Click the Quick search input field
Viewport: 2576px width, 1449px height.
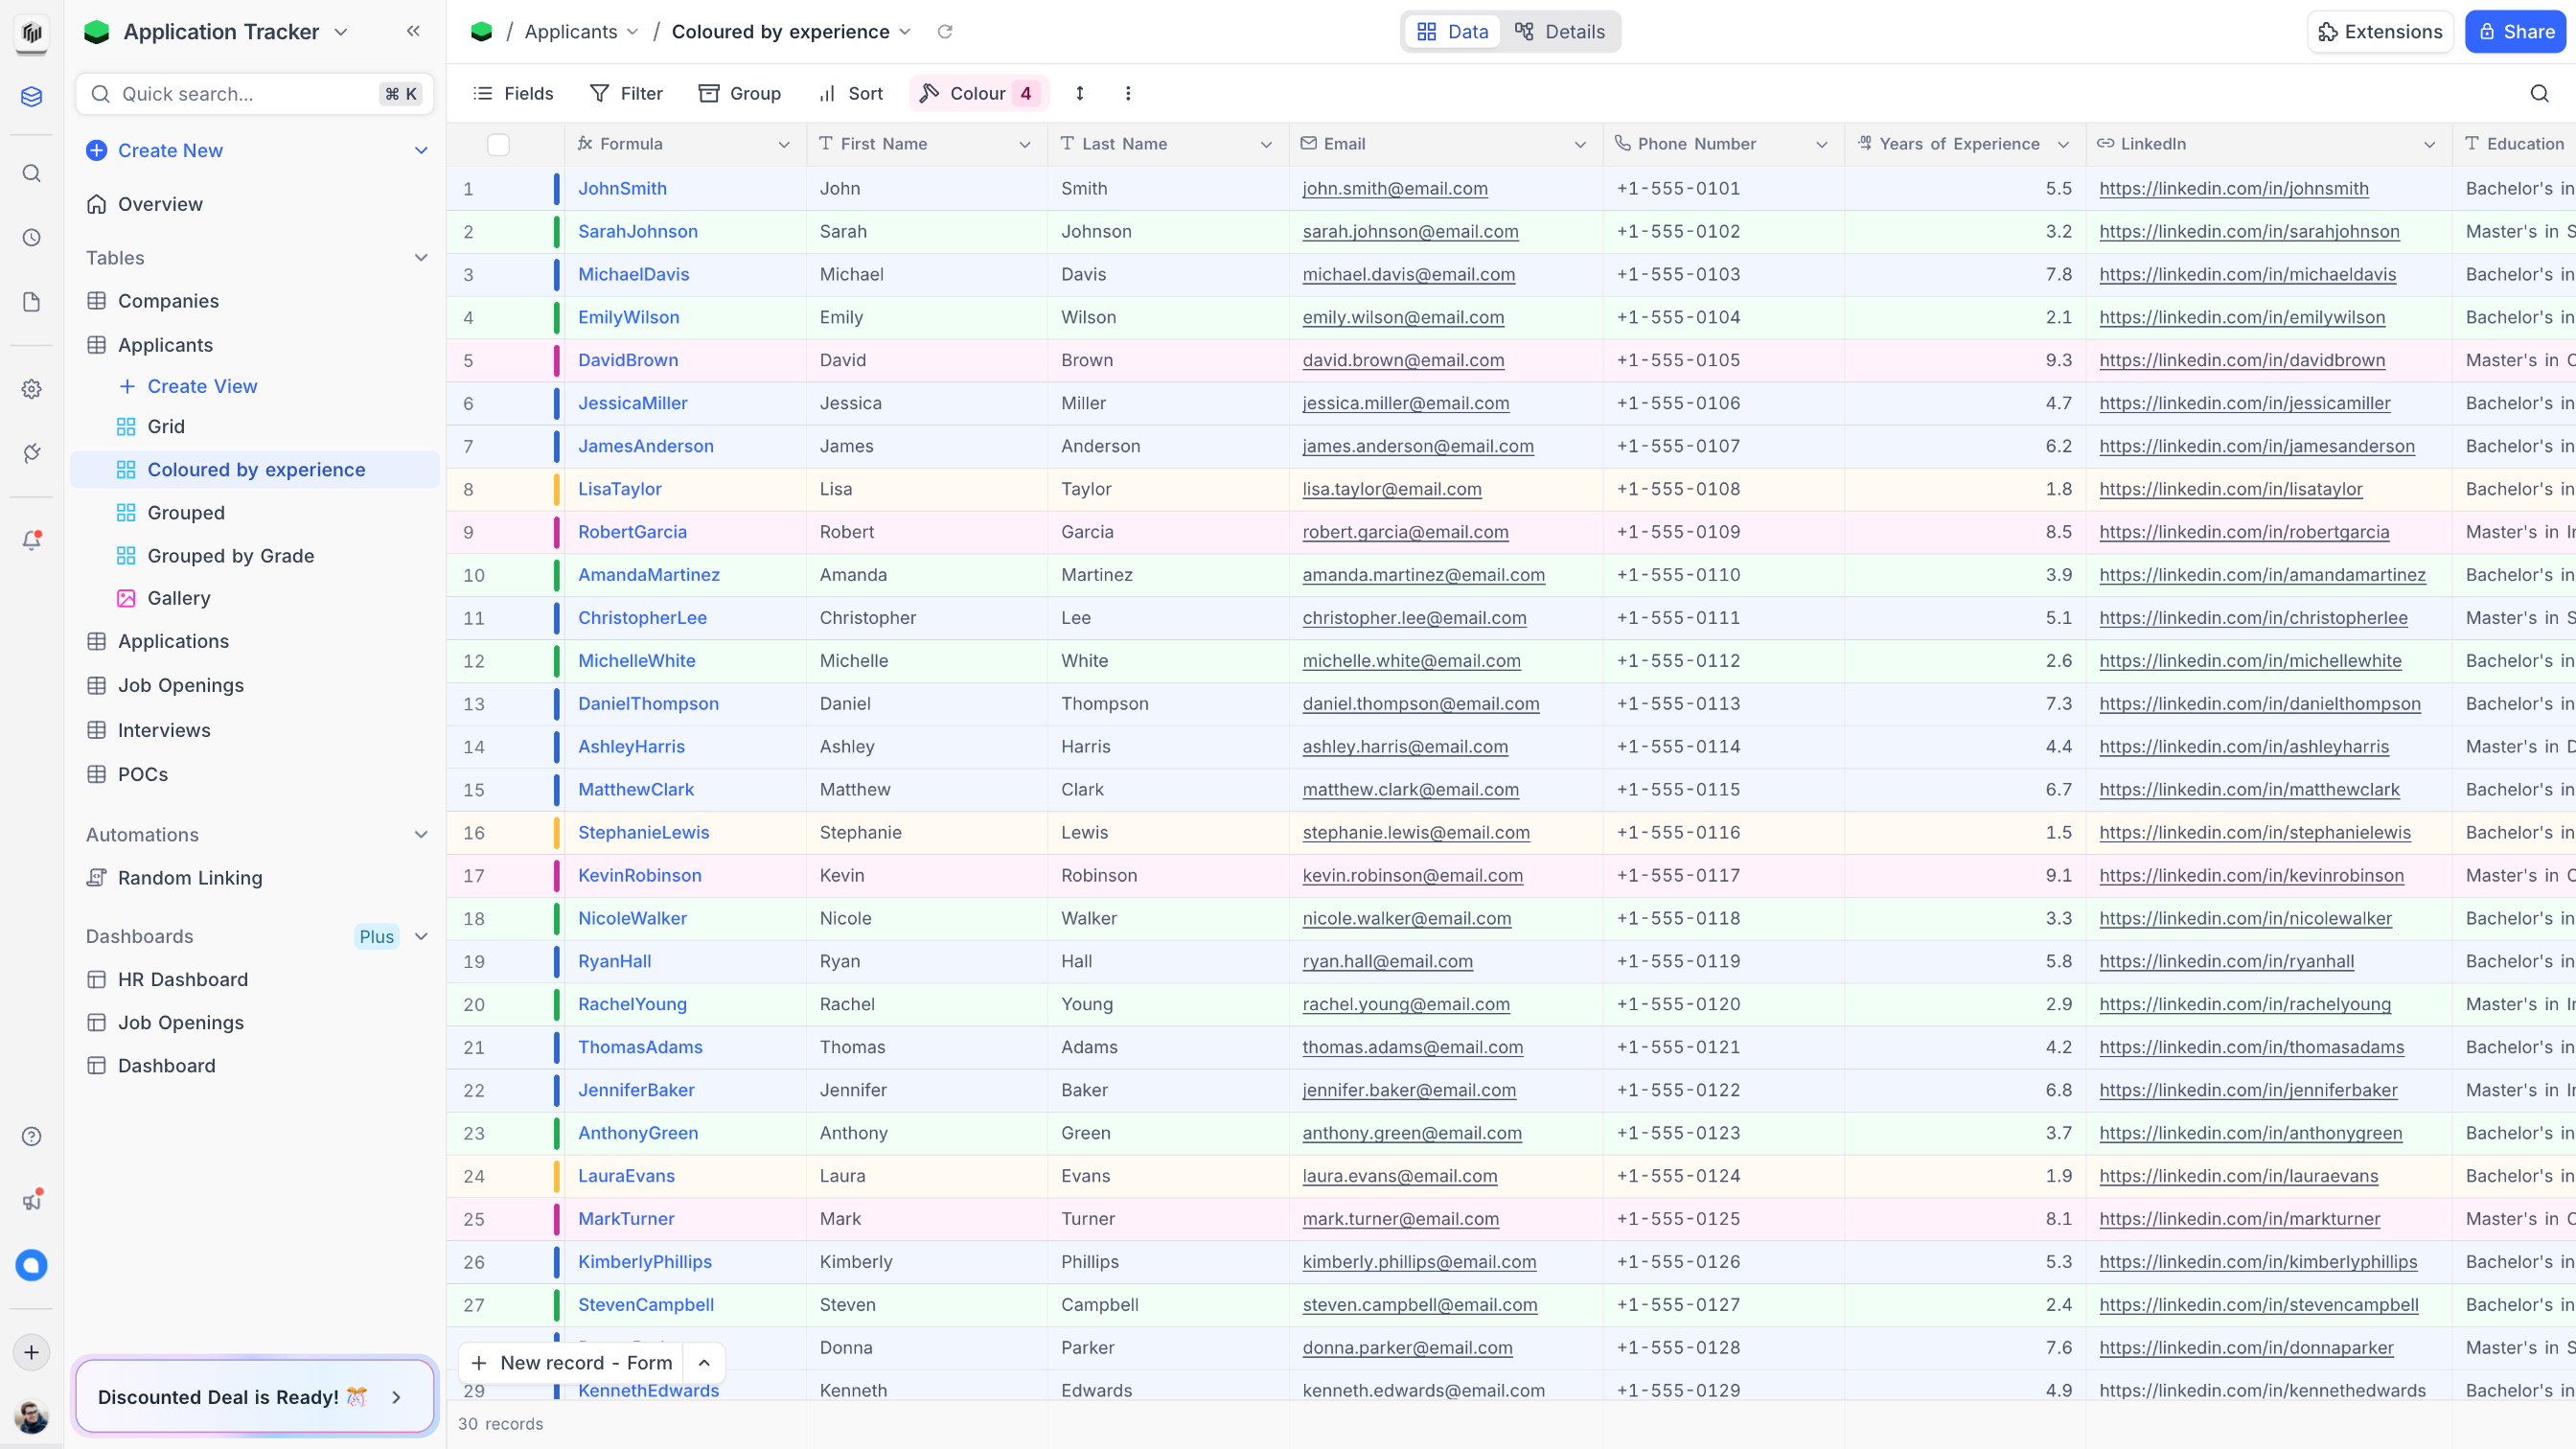pos(245,94)
